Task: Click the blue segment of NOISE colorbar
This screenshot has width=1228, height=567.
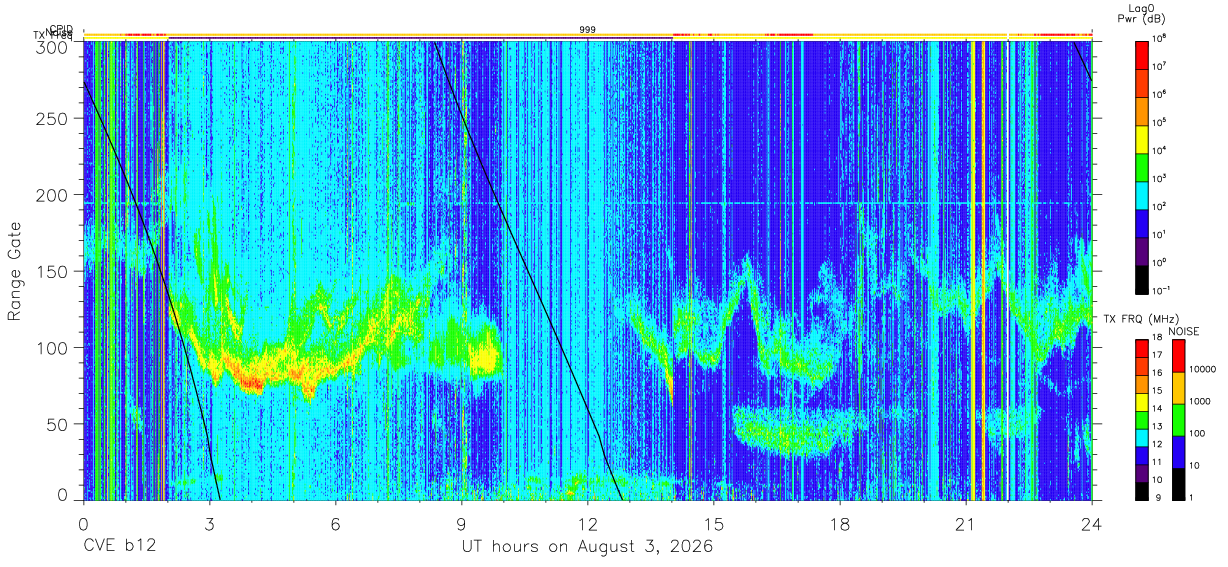Action: (1178, 452)
